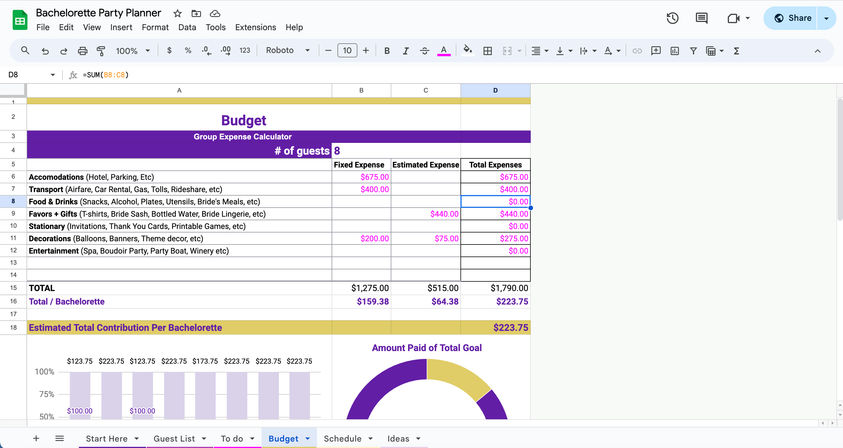Click the font size 10 field
The height and width of the screenshot is (448, 843).
(x=347, y=51)
